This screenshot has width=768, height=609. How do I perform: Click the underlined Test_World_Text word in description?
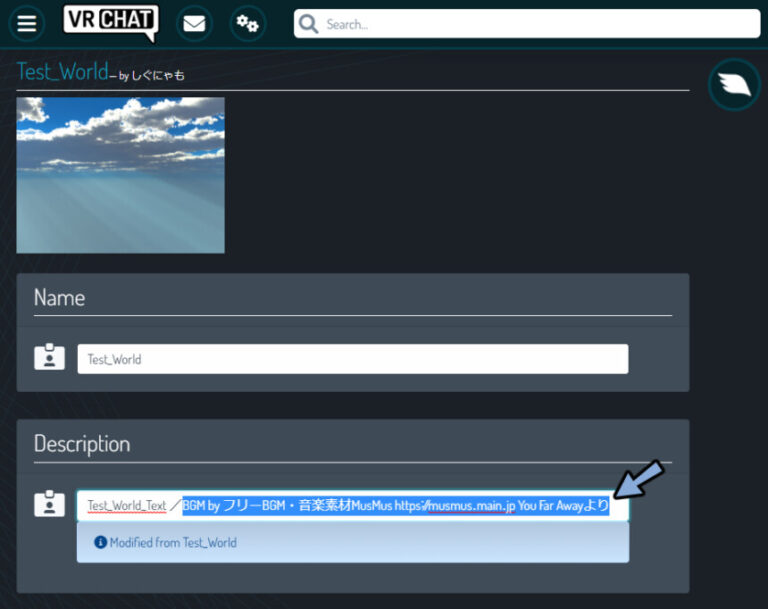pyautogui.click(x=127, y=506)
